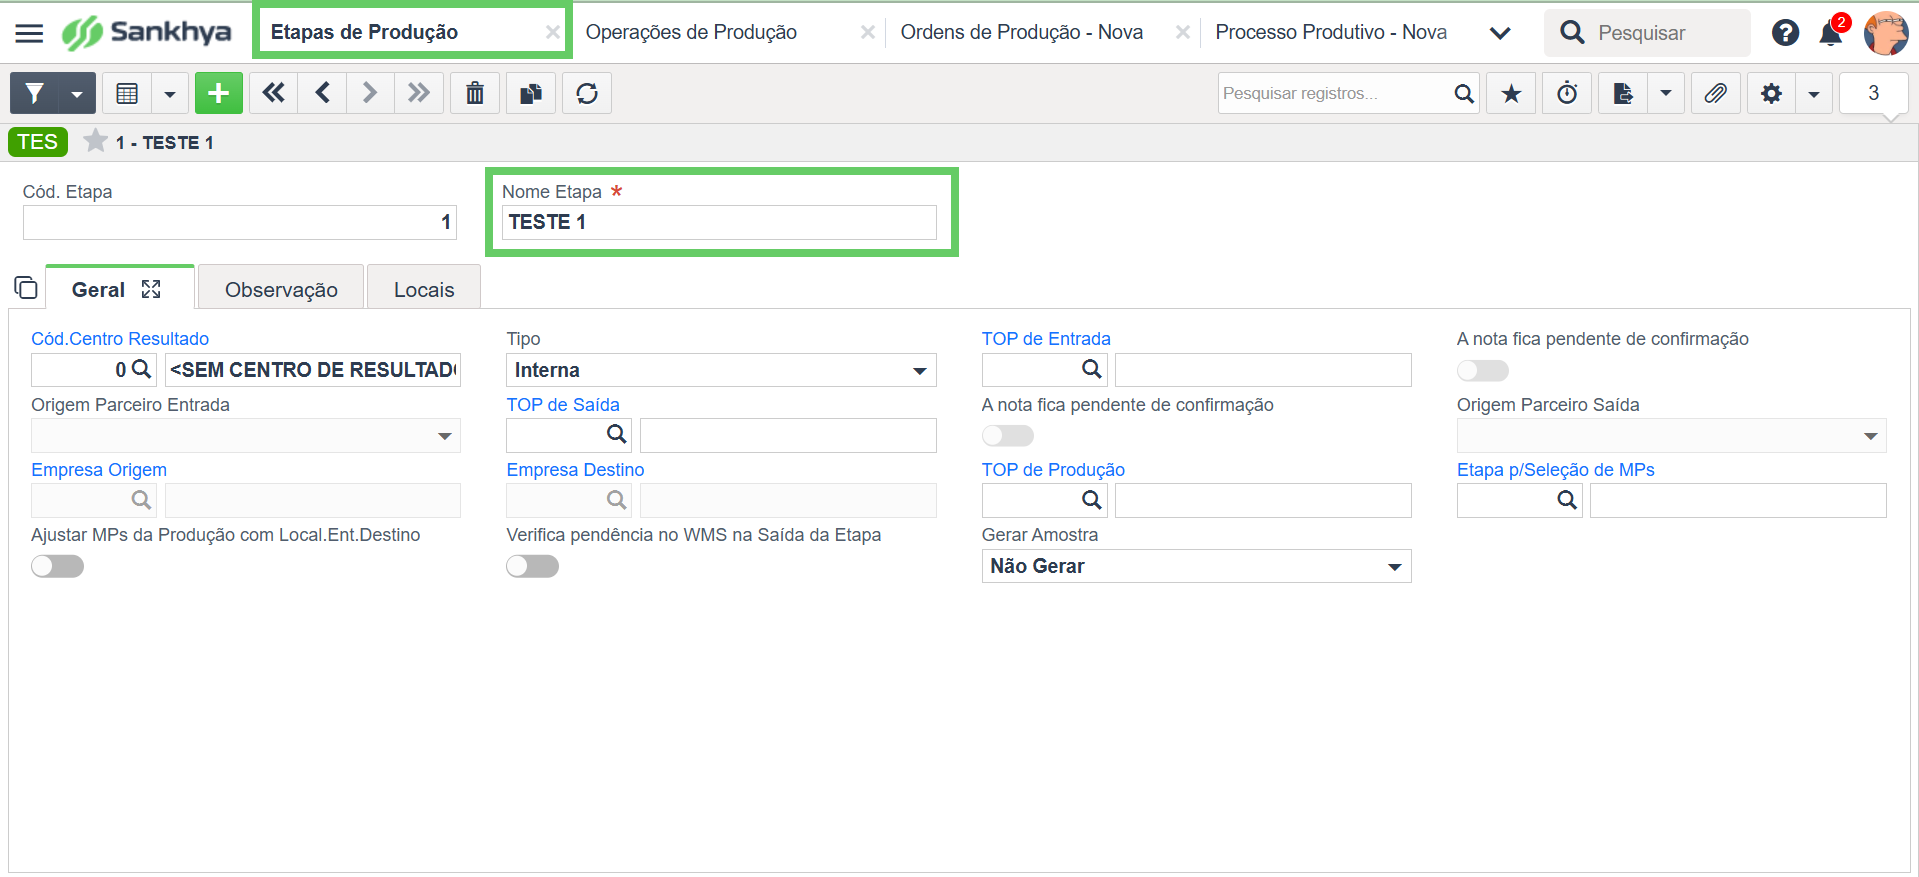Refresh the record
Viewport: 1919px width, 877px height.
coord(587,93)
